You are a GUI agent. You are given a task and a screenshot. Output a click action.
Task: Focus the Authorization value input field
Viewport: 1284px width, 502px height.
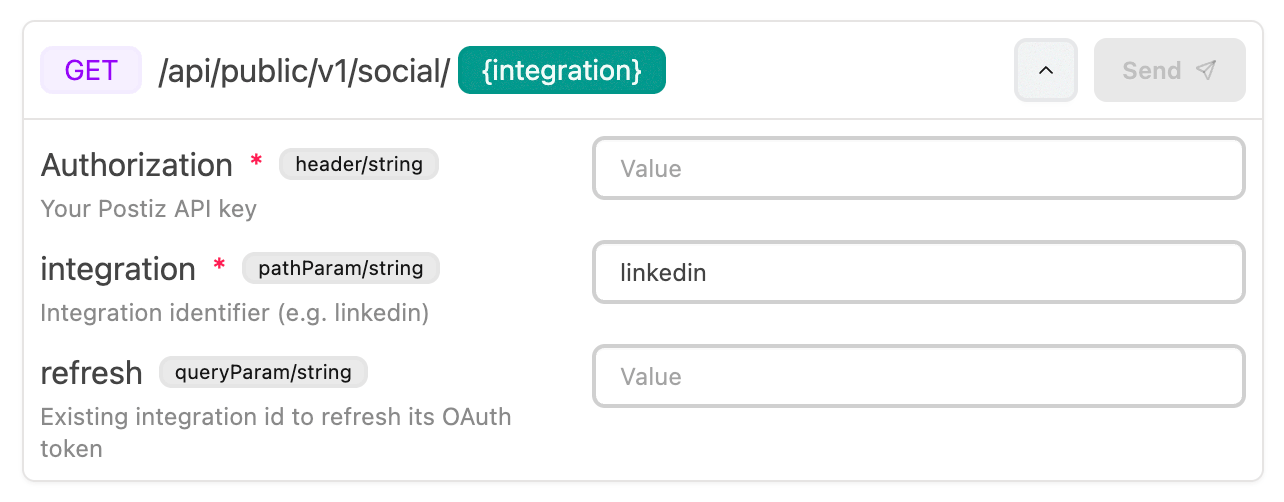(x=918, y=168)
